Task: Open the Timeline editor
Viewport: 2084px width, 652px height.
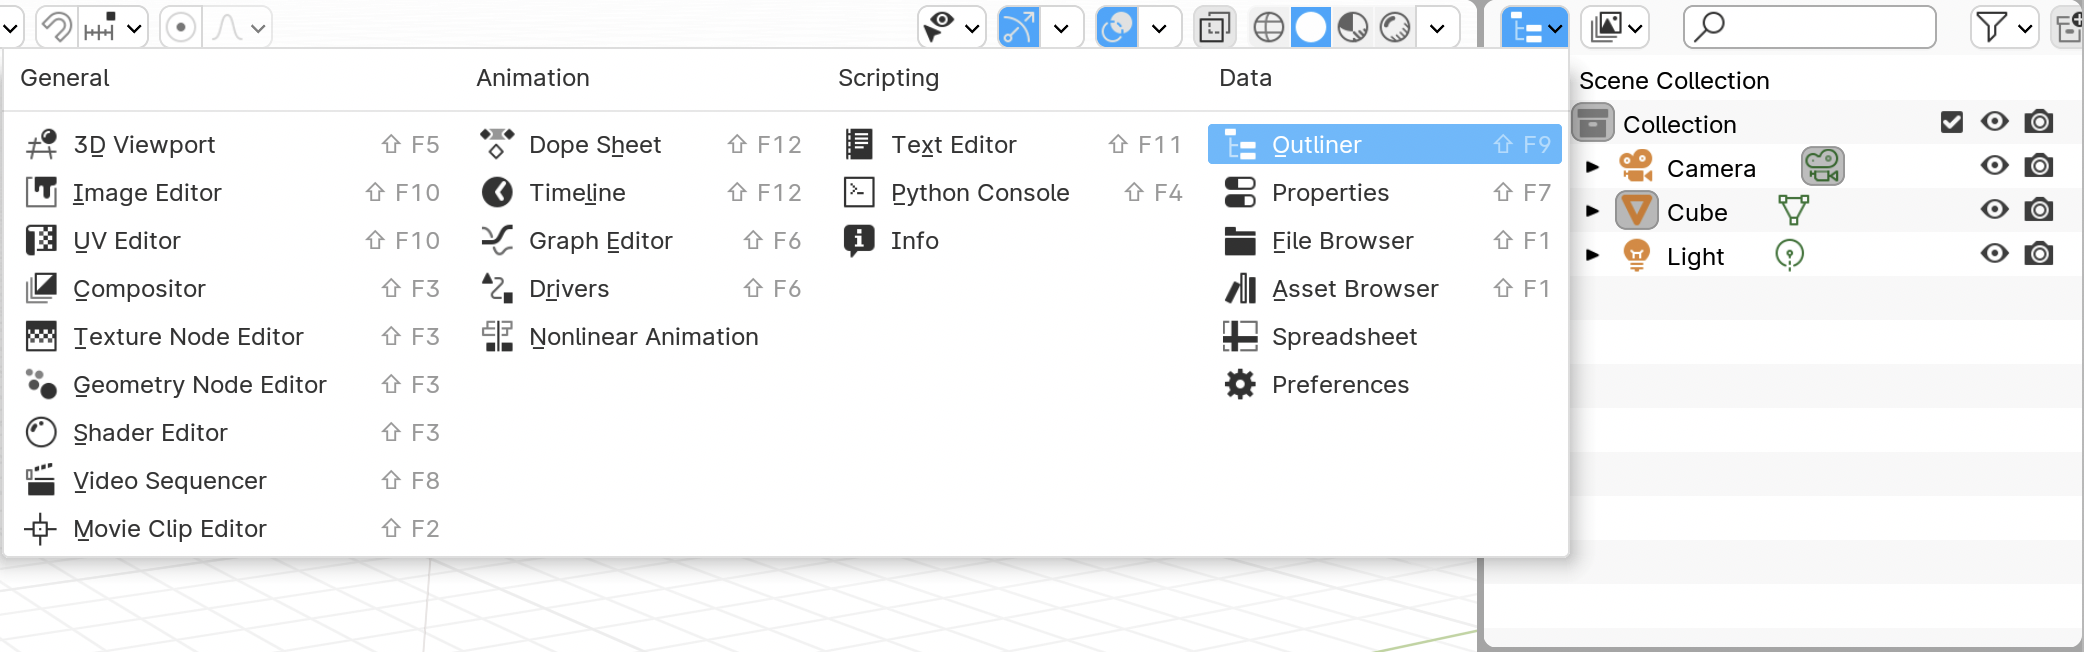Action: coord(640,193)
